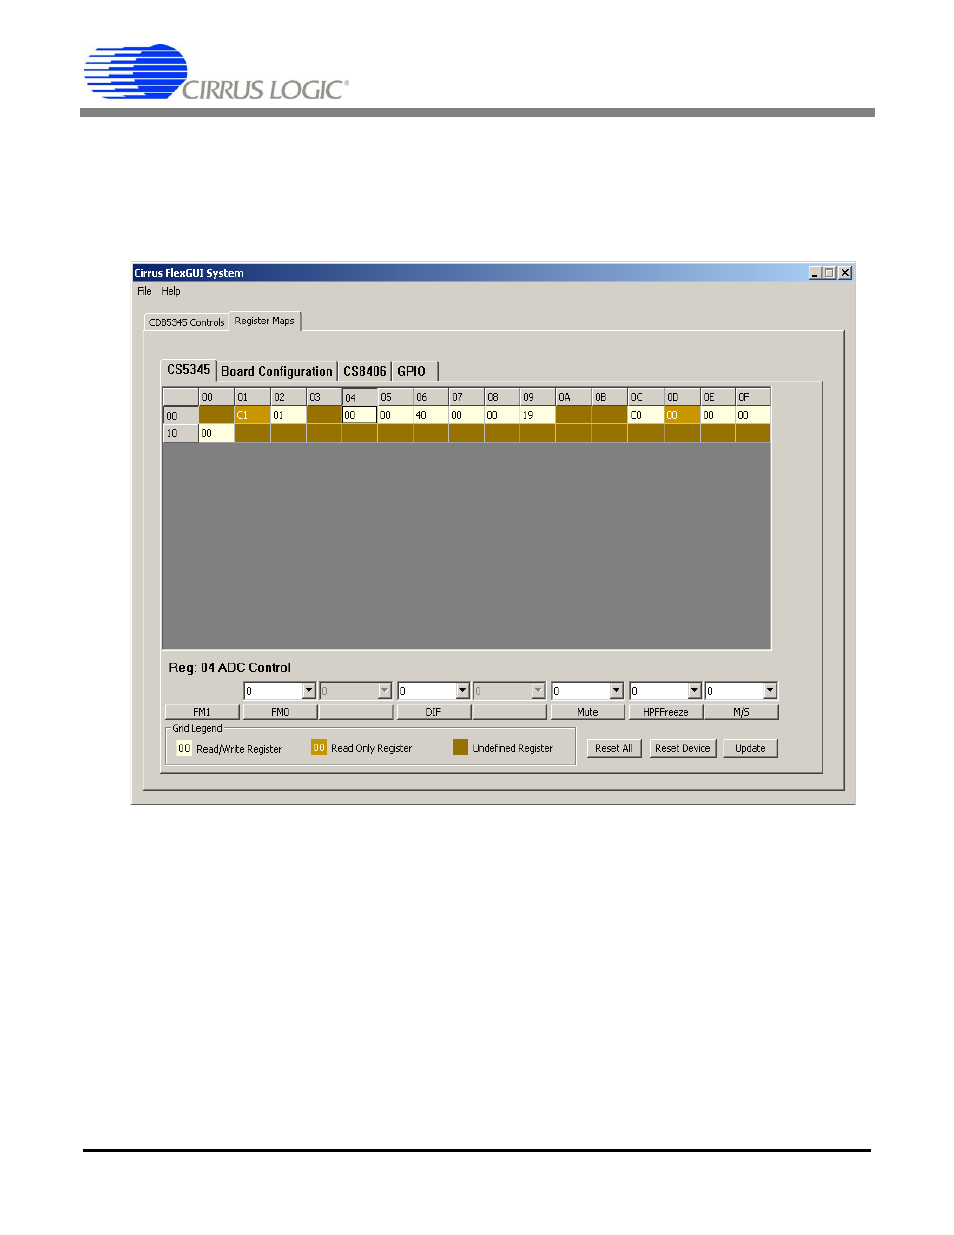Screen dimensions: 954x1235
Task: Select register cell 01 with value C1
Action: (252, 415)
